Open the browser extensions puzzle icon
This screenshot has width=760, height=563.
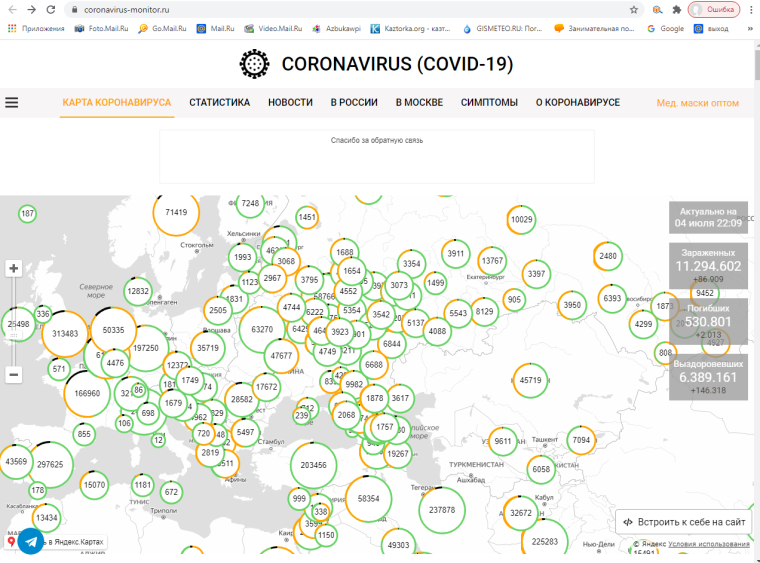coord(676,9)
